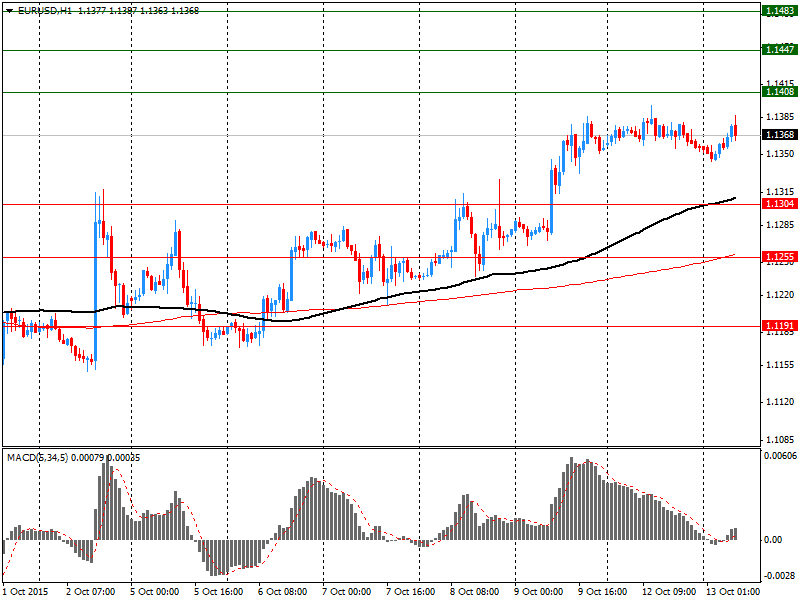This screenshot has height=600, width=800.
Task: Click the MACD scale value 0.00
Action: 774,540
